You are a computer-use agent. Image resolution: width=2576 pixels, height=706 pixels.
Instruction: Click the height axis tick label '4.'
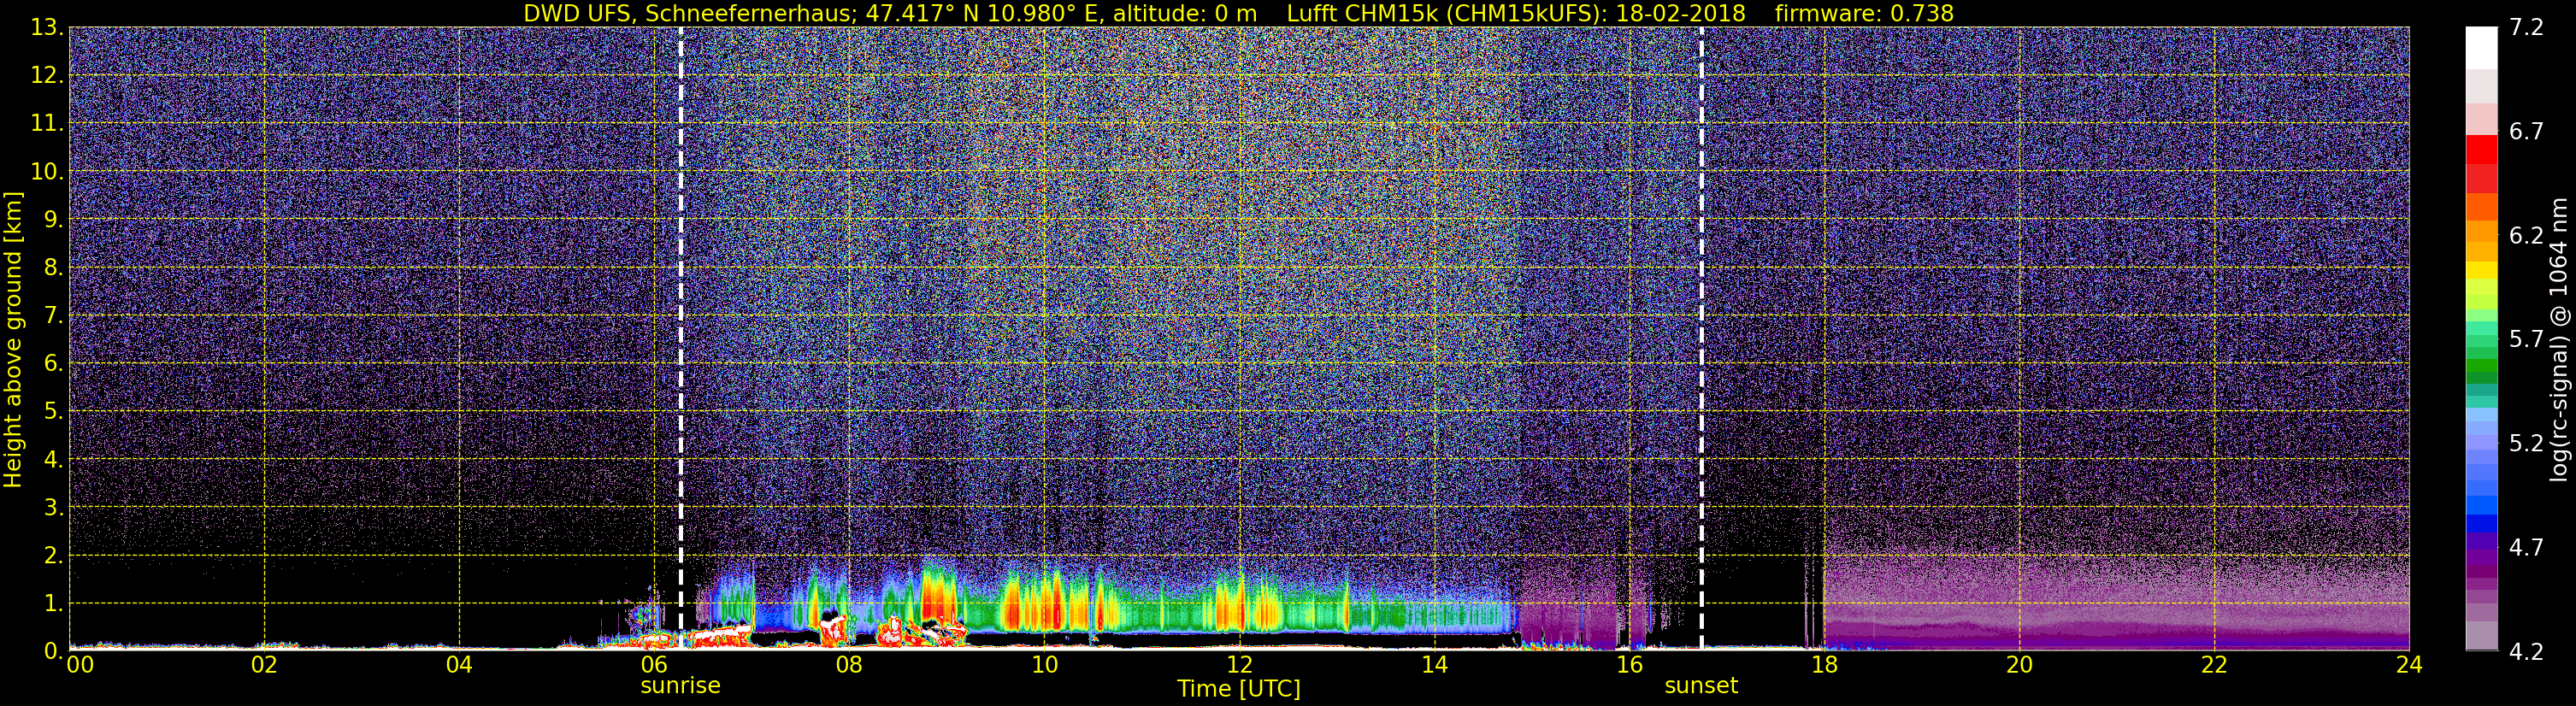(x=53, y=459)
